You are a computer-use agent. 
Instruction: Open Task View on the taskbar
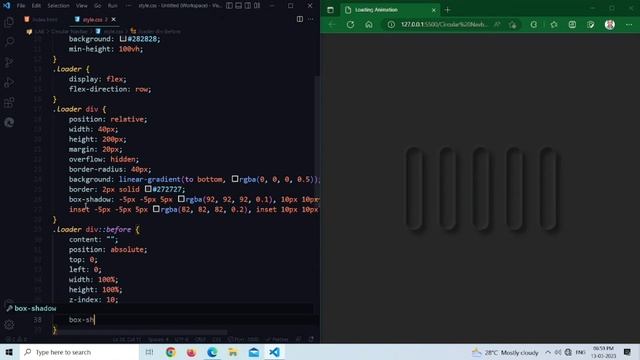(149, 352)
